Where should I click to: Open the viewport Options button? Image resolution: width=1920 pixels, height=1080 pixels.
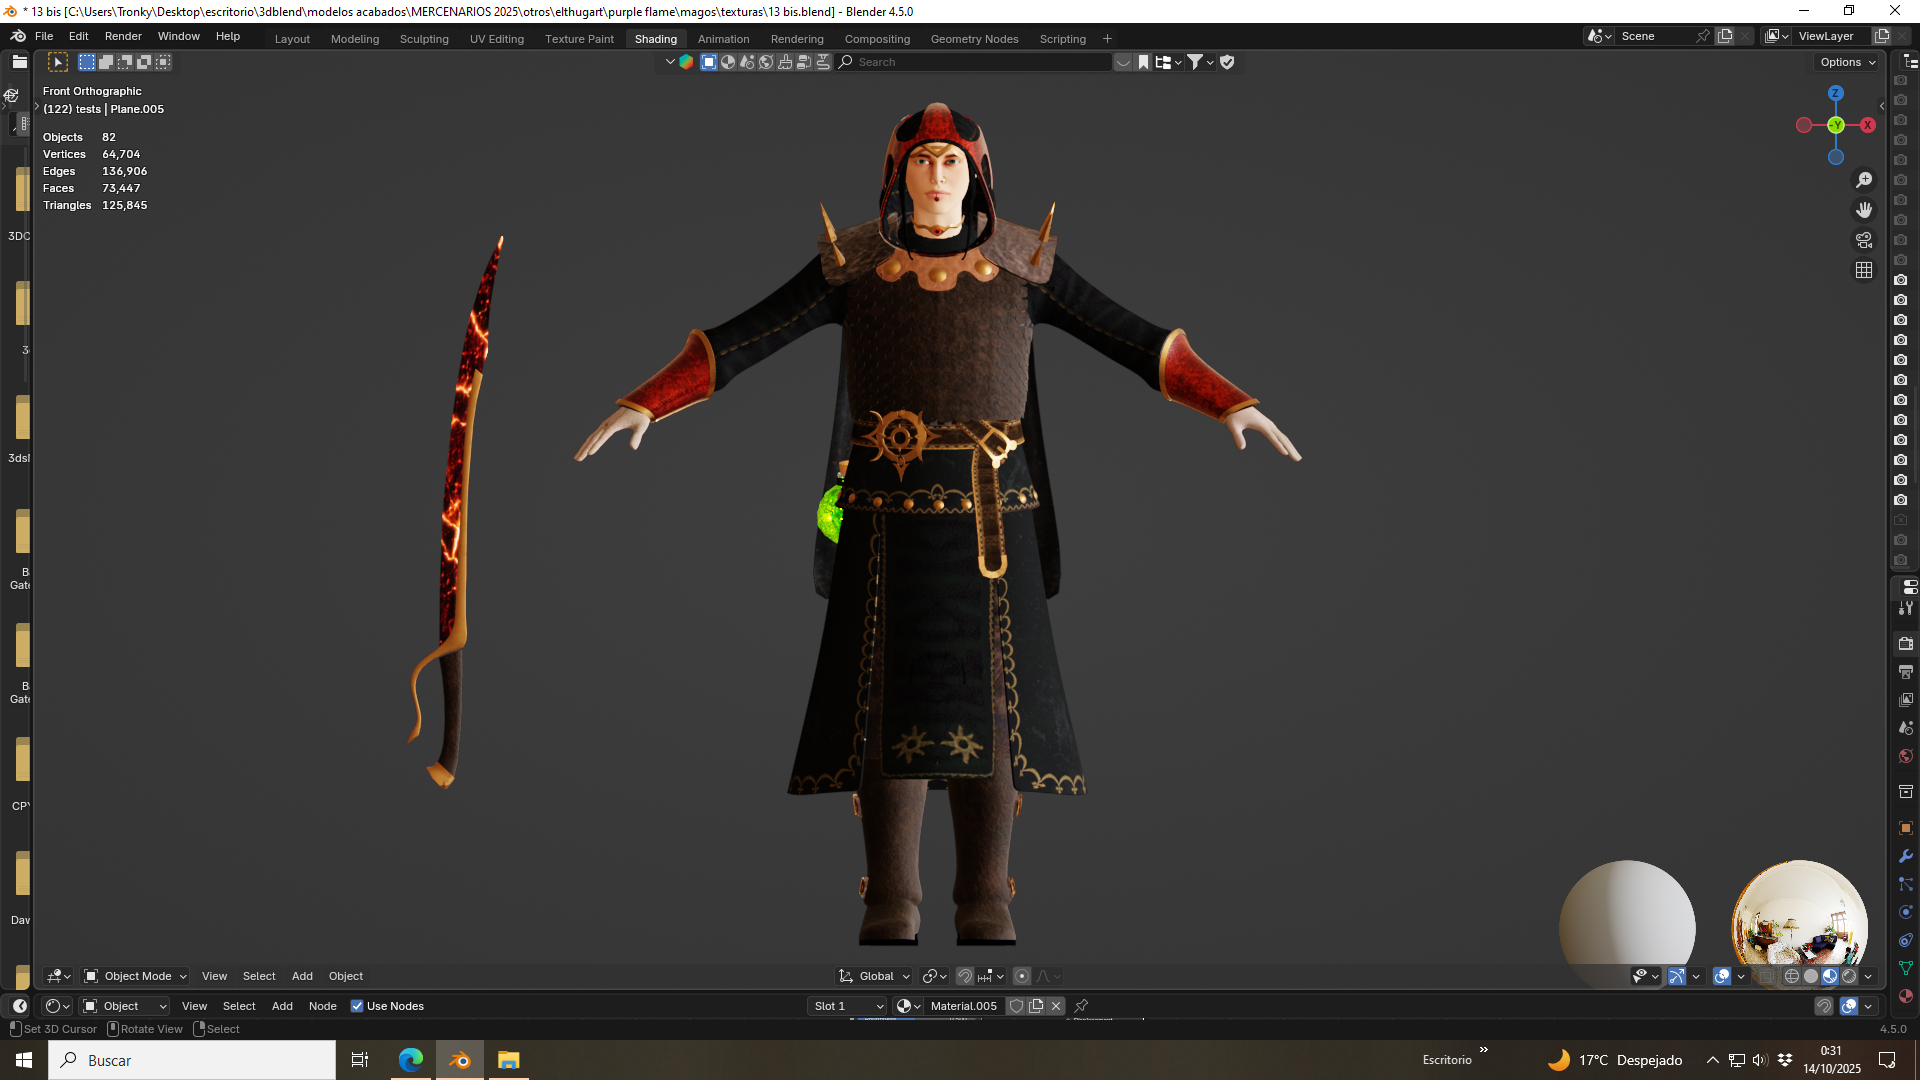pyautogui.click(x=1848, y=62)
